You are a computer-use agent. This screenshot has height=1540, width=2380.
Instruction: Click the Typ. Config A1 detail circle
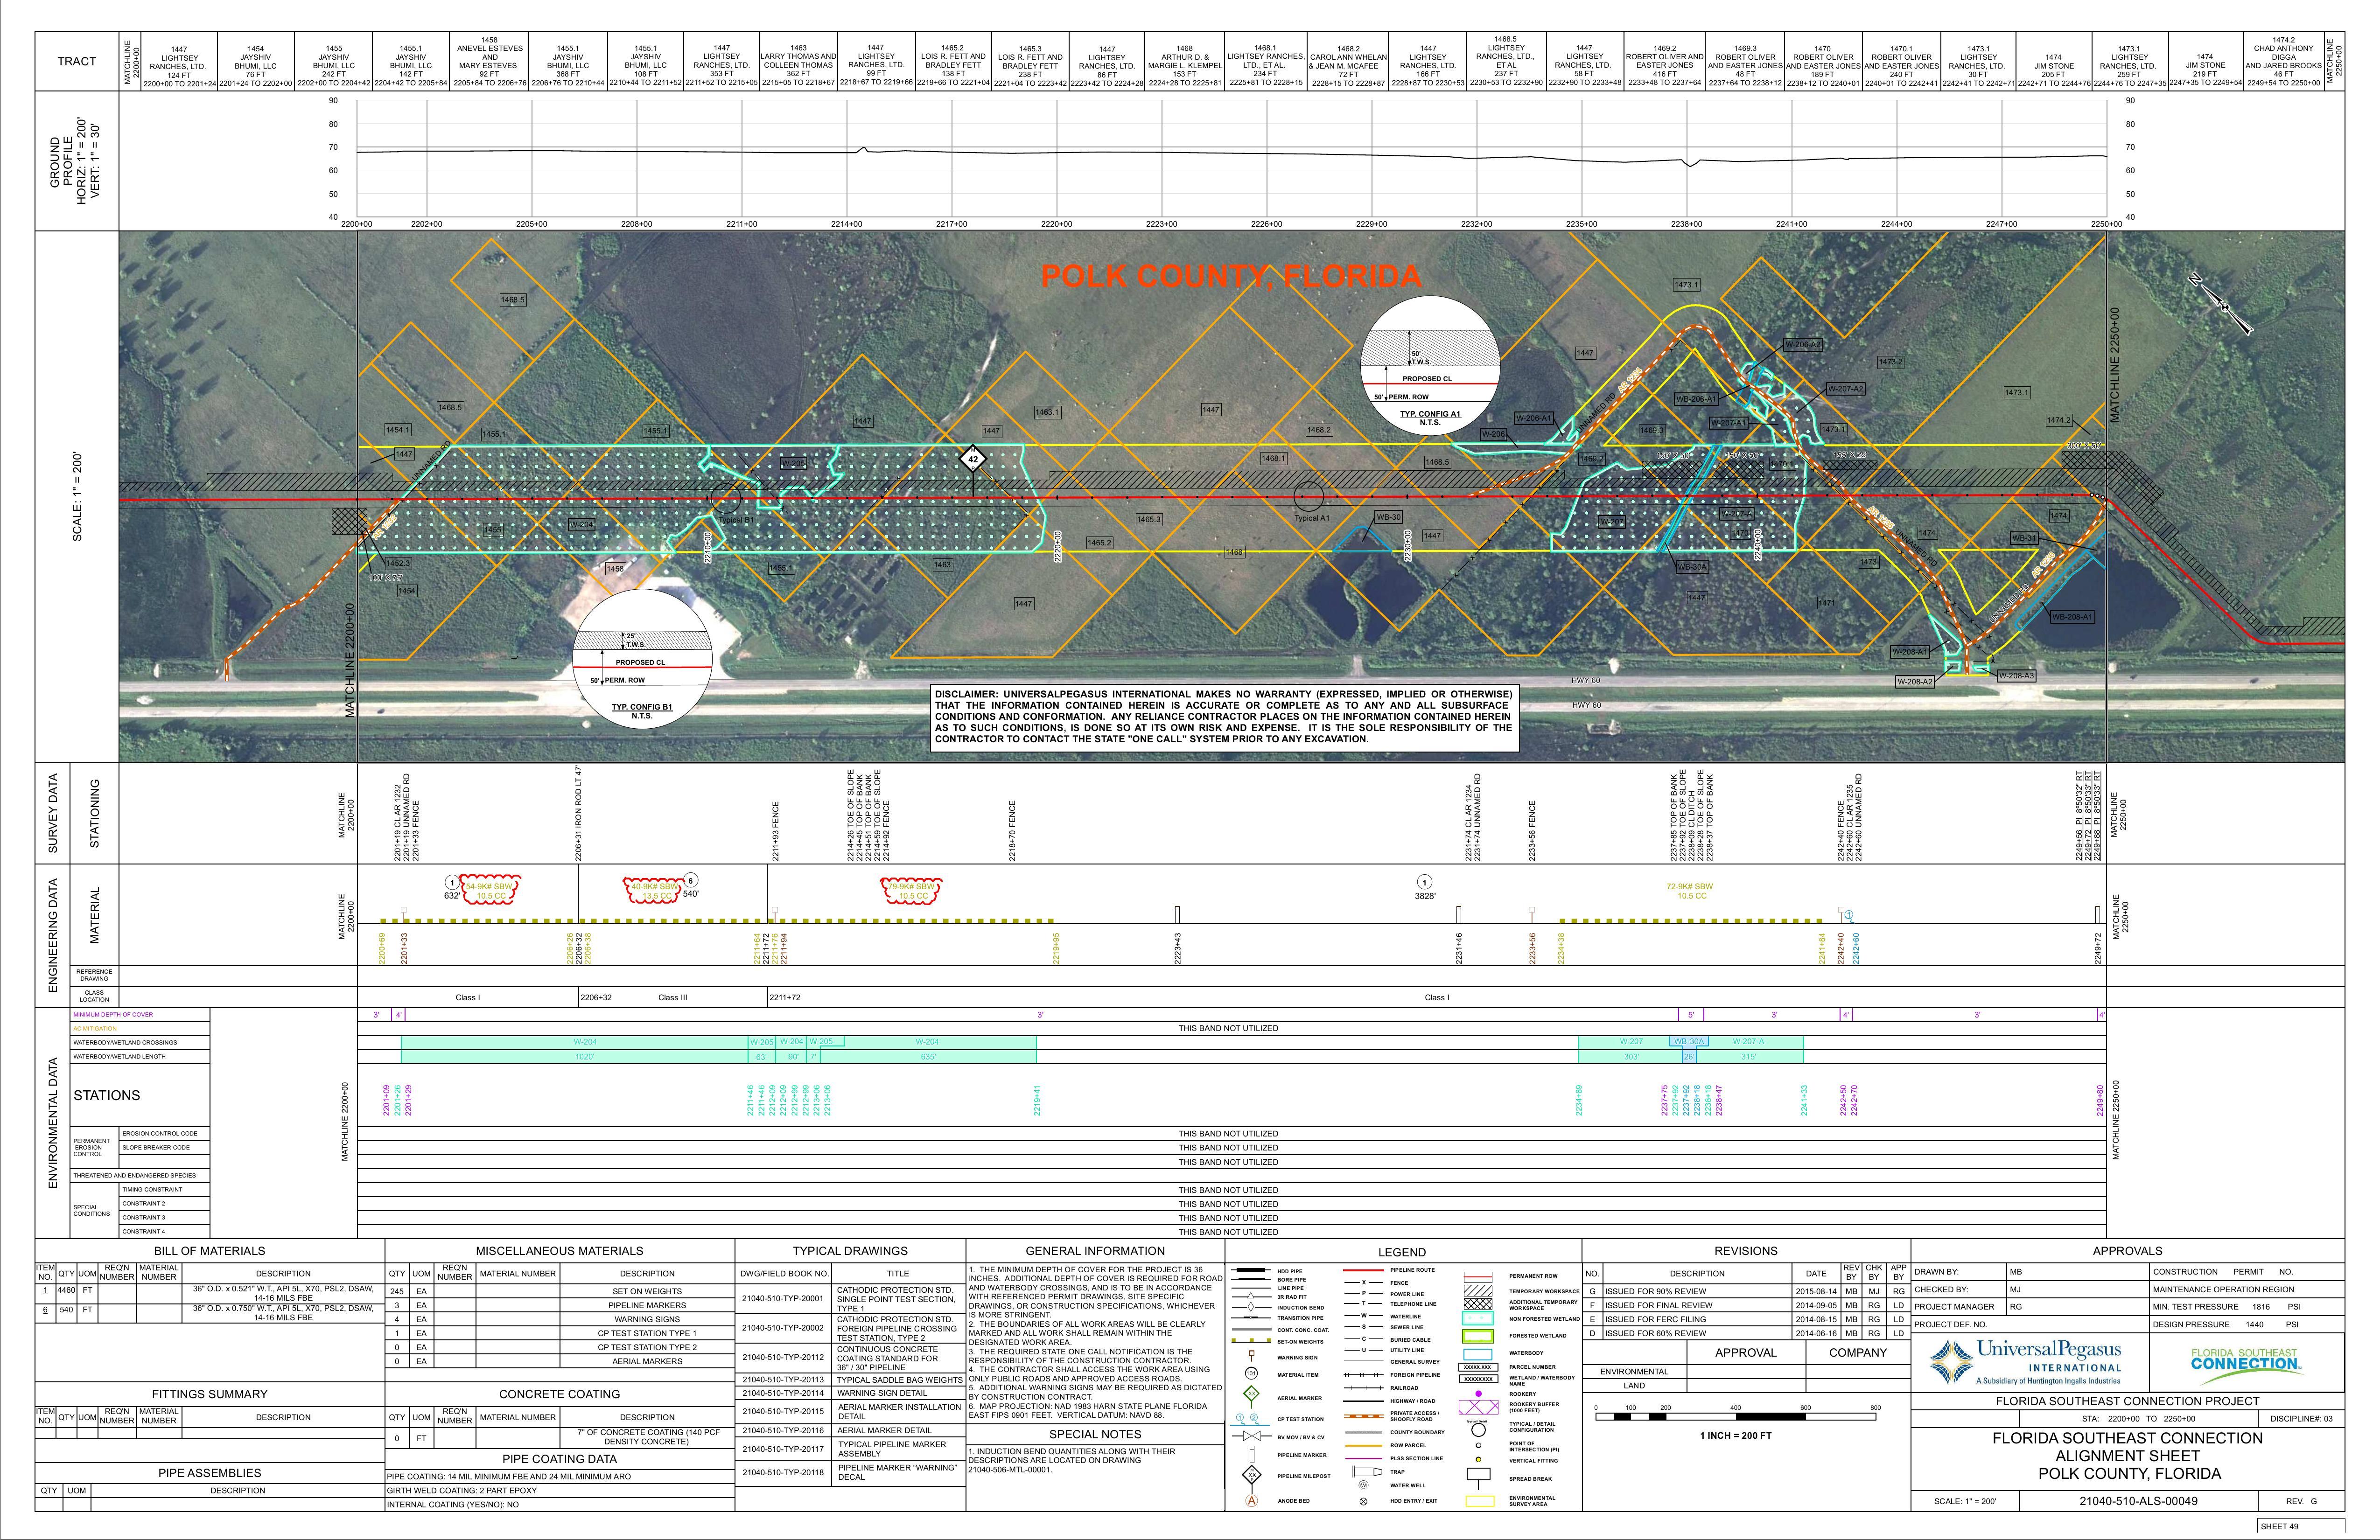click(1430, 364)
